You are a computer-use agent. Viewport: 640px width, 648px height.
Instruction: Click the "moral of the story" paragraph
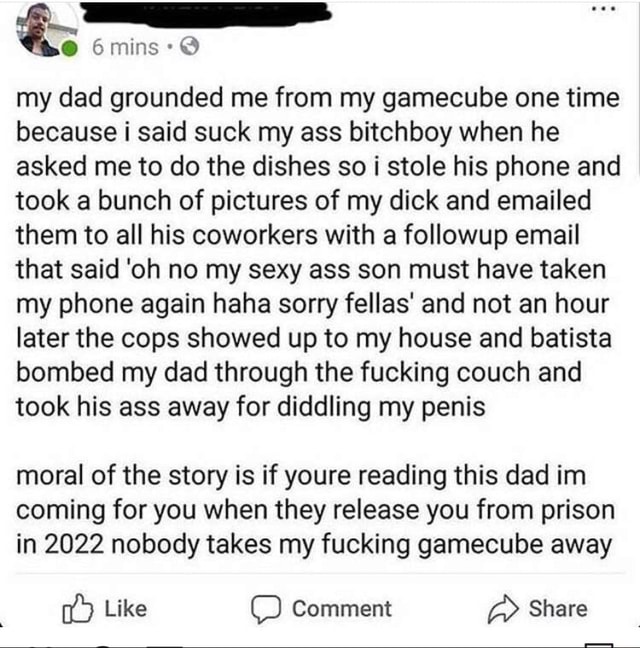pos(316,509)
